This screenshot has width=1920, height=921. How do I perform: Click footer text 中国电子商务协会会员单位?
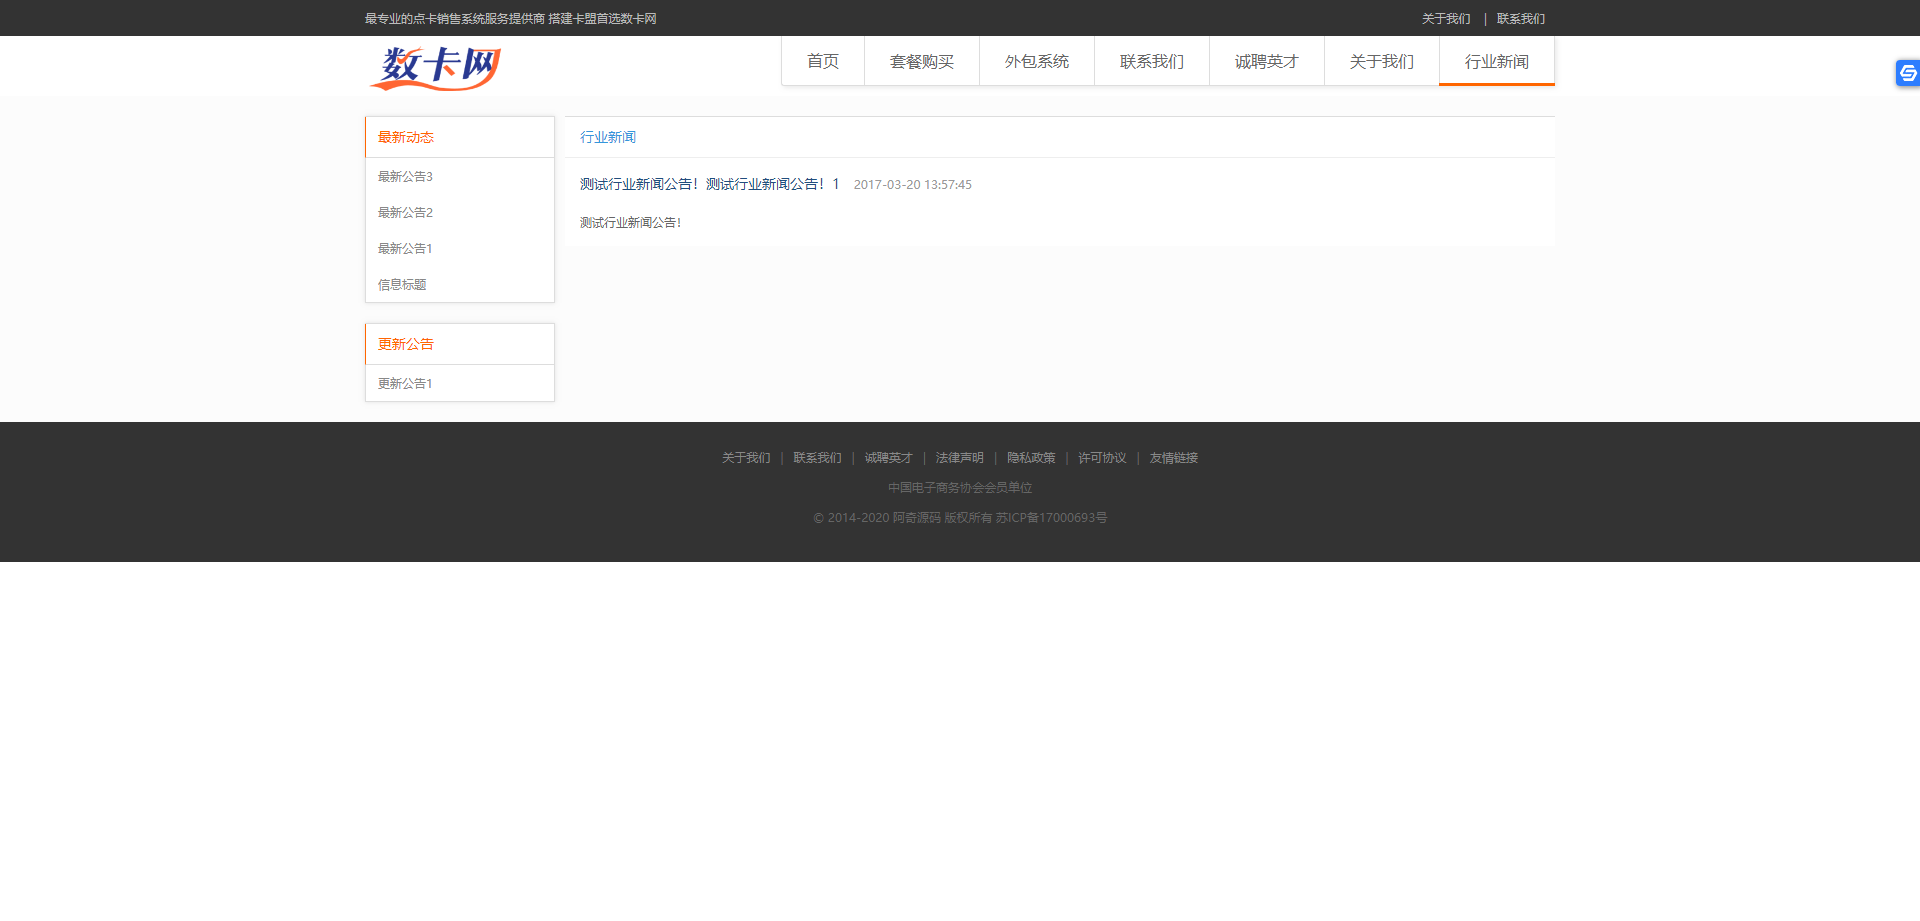[960, 488]
